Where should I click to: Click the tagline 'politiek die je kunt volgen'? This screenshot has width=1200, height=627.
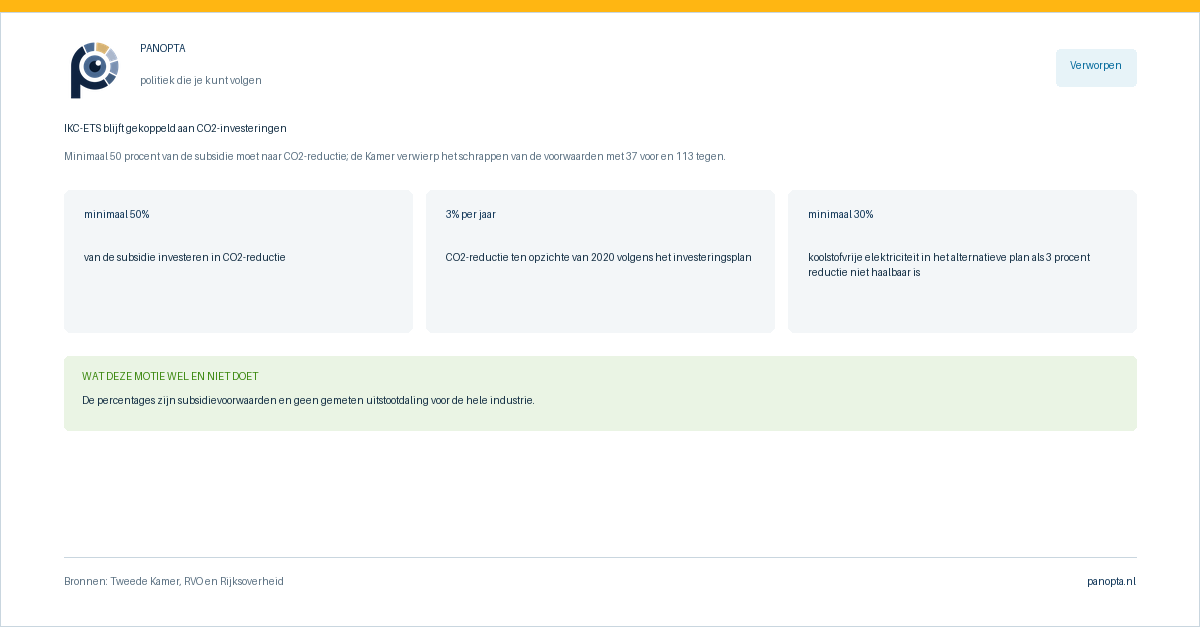(201, 80)
